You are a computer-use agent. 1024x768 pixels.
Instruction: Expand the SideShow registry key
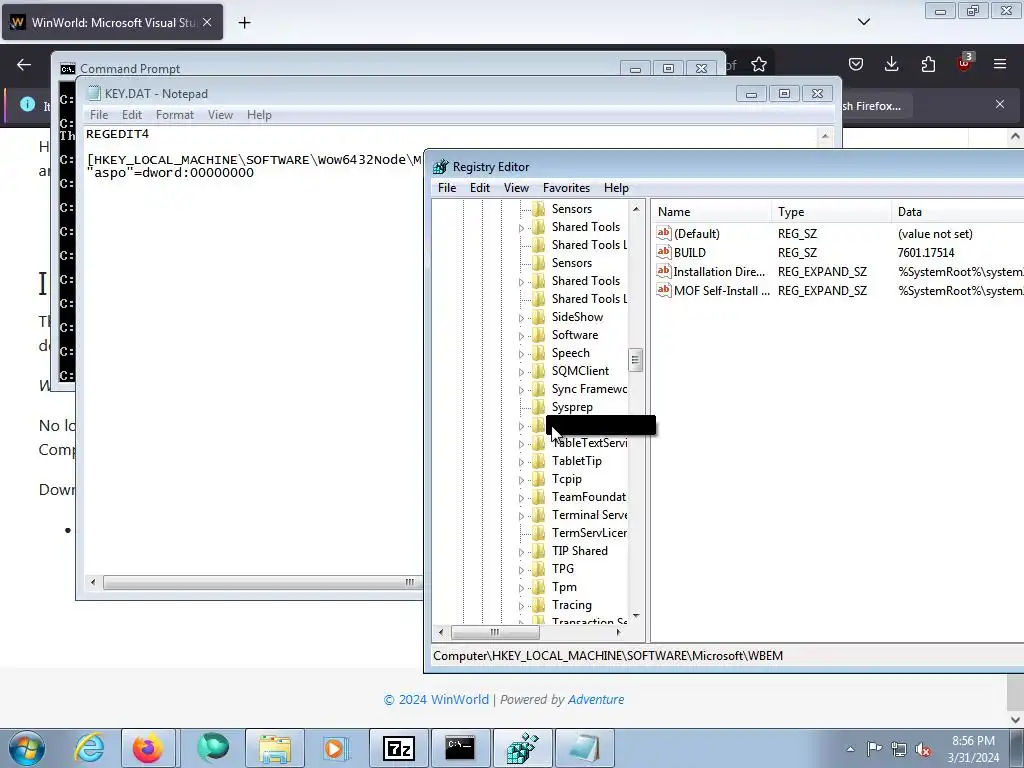521,318
